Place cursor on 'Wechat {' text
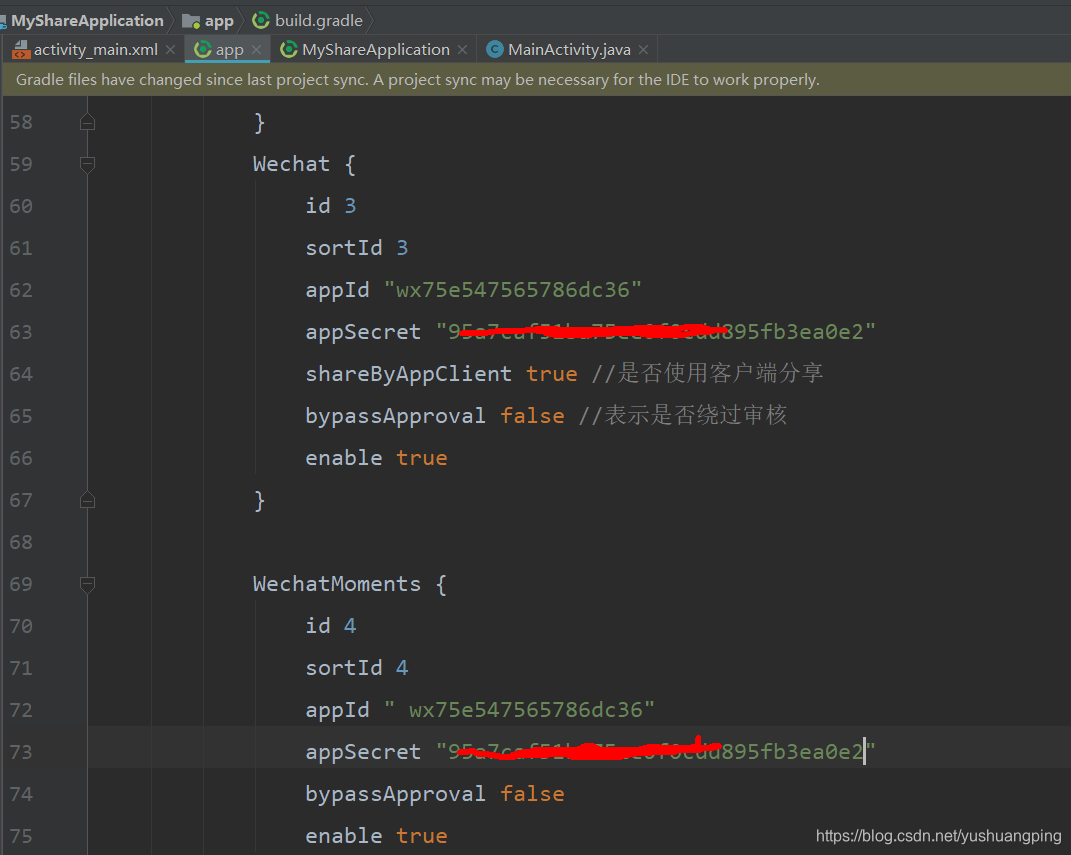1071x855 pixels. 304,165
